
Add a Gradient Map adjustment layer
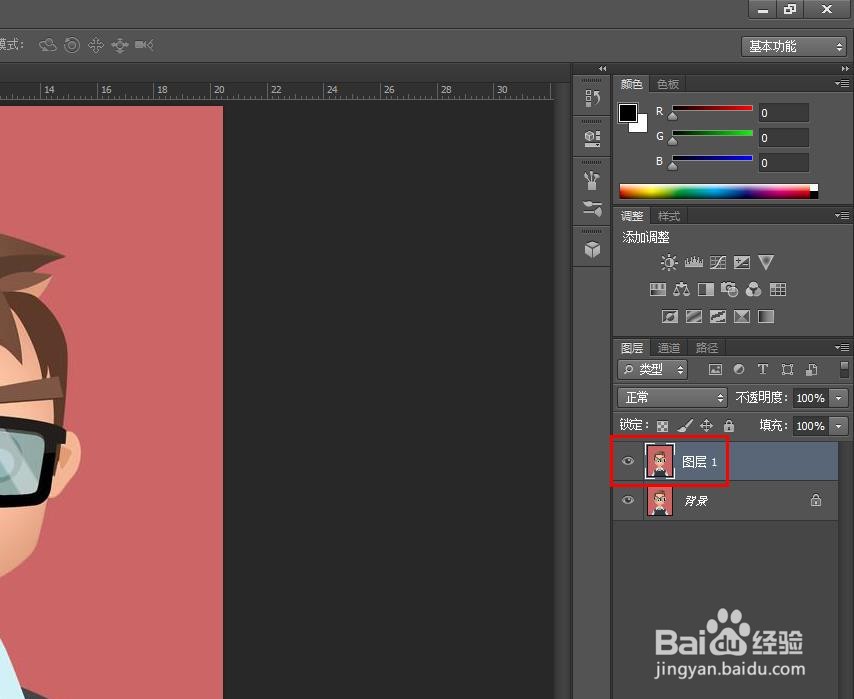tap(766, 317)
